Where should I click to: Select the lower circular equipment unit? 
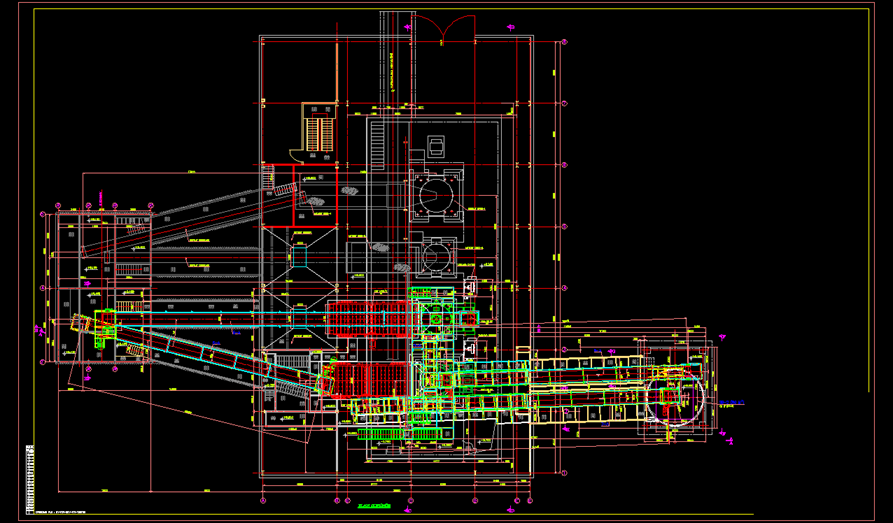pos(435,257)
